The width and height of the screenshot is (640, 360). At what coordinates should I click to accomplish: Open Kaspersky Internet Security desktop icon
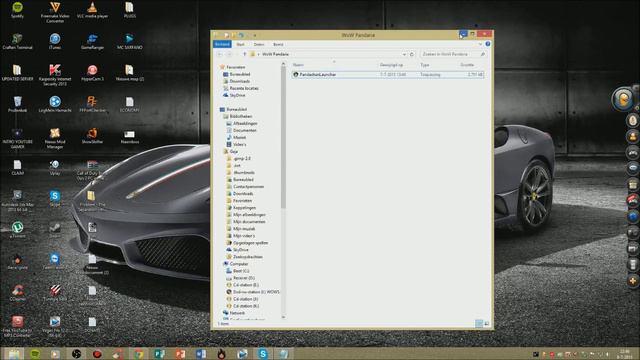(x=55, y=75)
